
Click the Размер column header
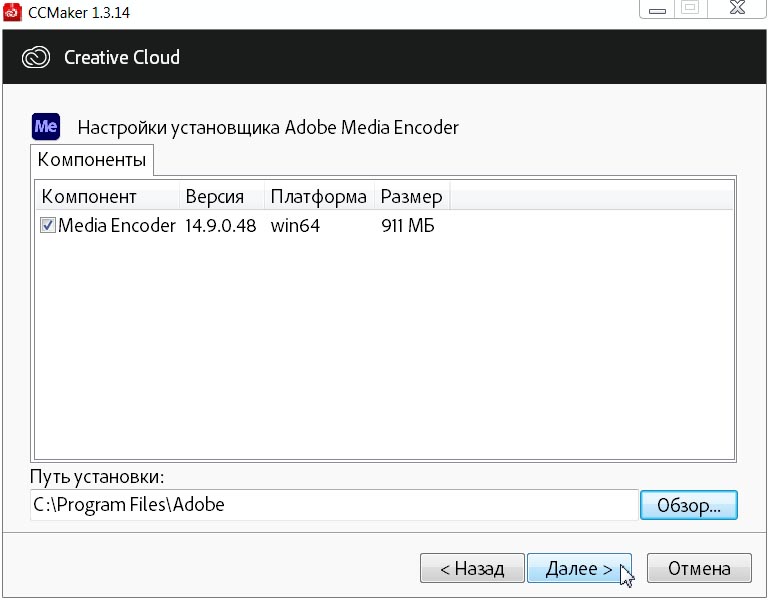pos(412,196)
